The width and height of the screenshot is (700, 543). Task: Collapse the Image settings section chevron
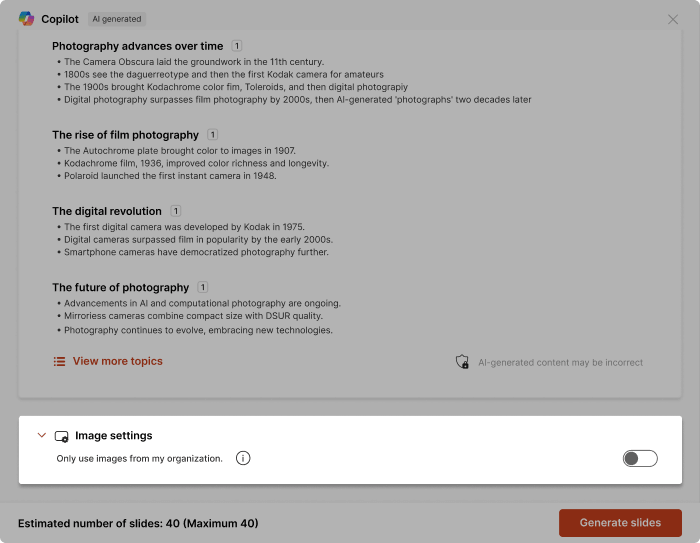(42, 435)
